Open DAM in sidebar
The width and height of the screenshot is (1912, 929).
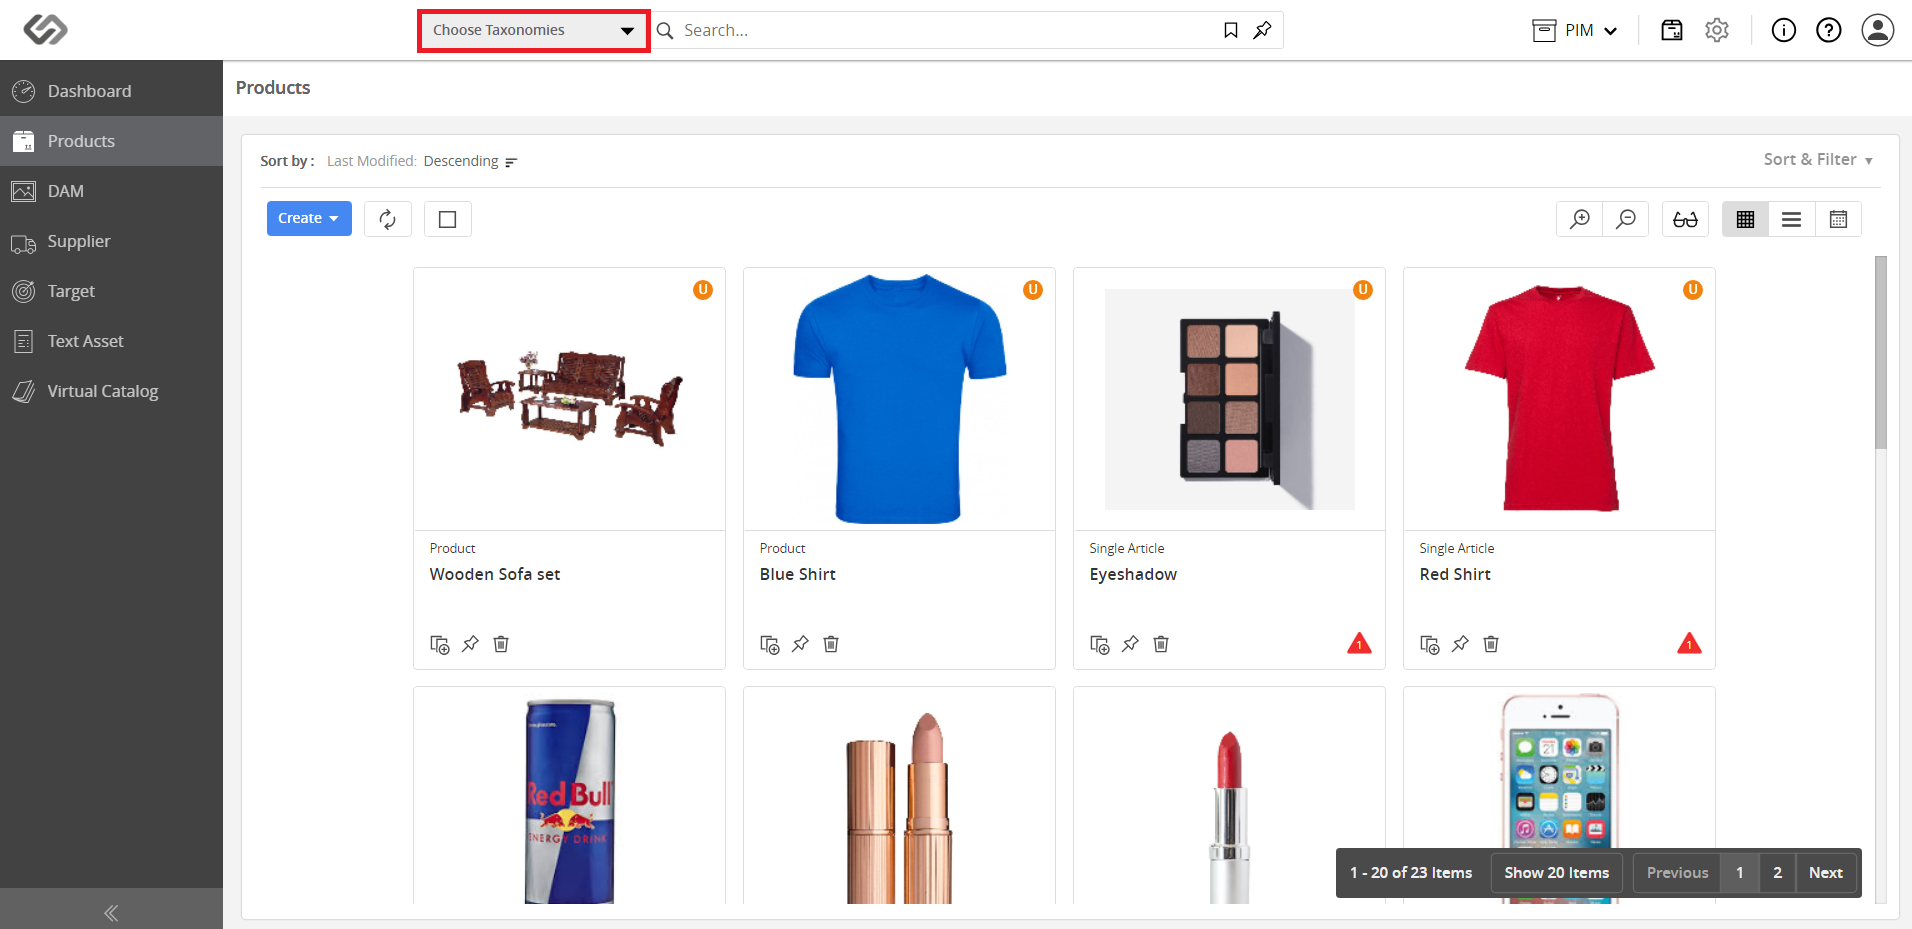pyautogui.click(x=111, y=191)
